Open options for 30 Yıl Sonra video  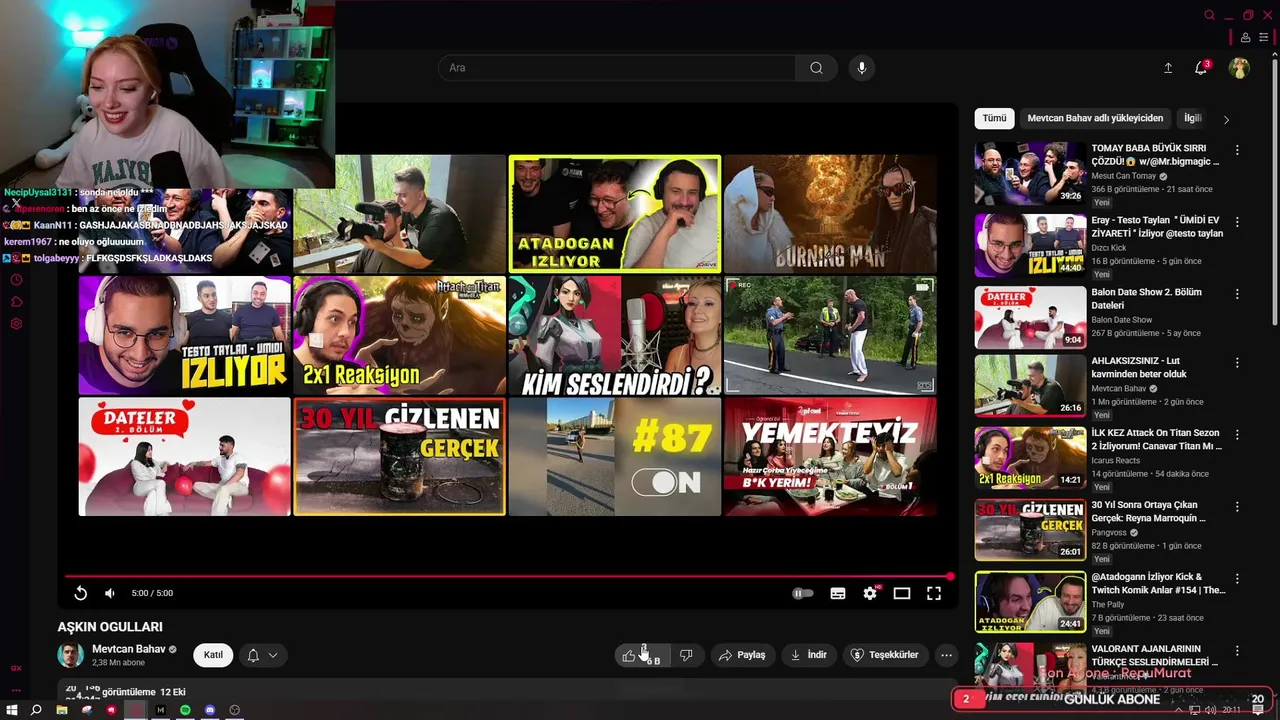(1237, 506)
